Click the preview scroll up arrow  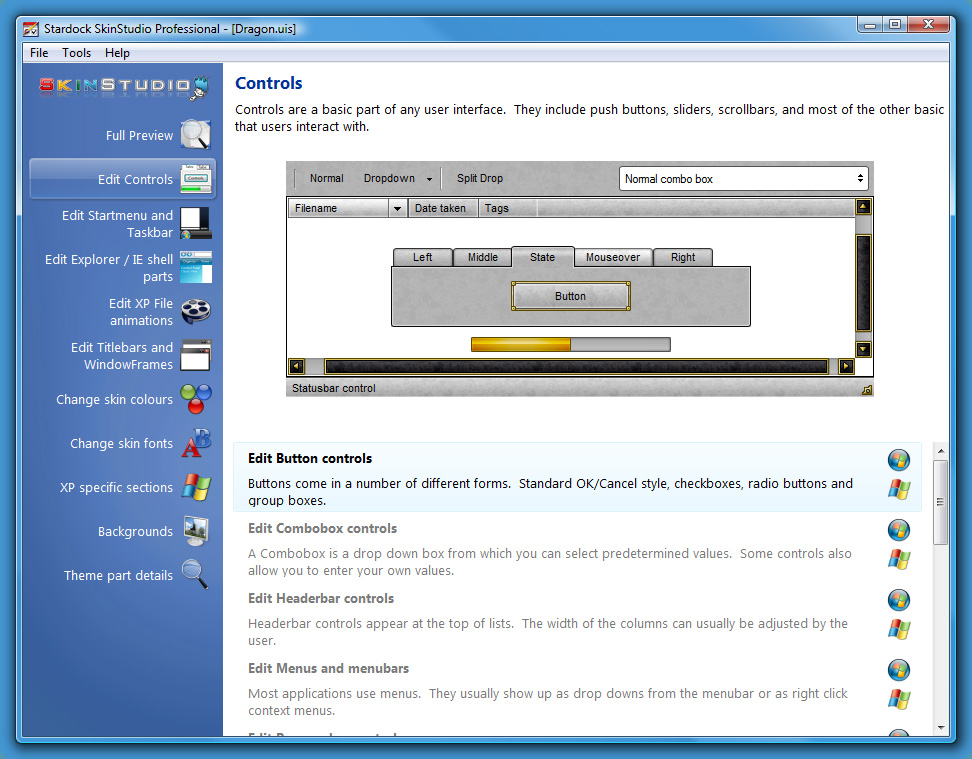point(863,206)
